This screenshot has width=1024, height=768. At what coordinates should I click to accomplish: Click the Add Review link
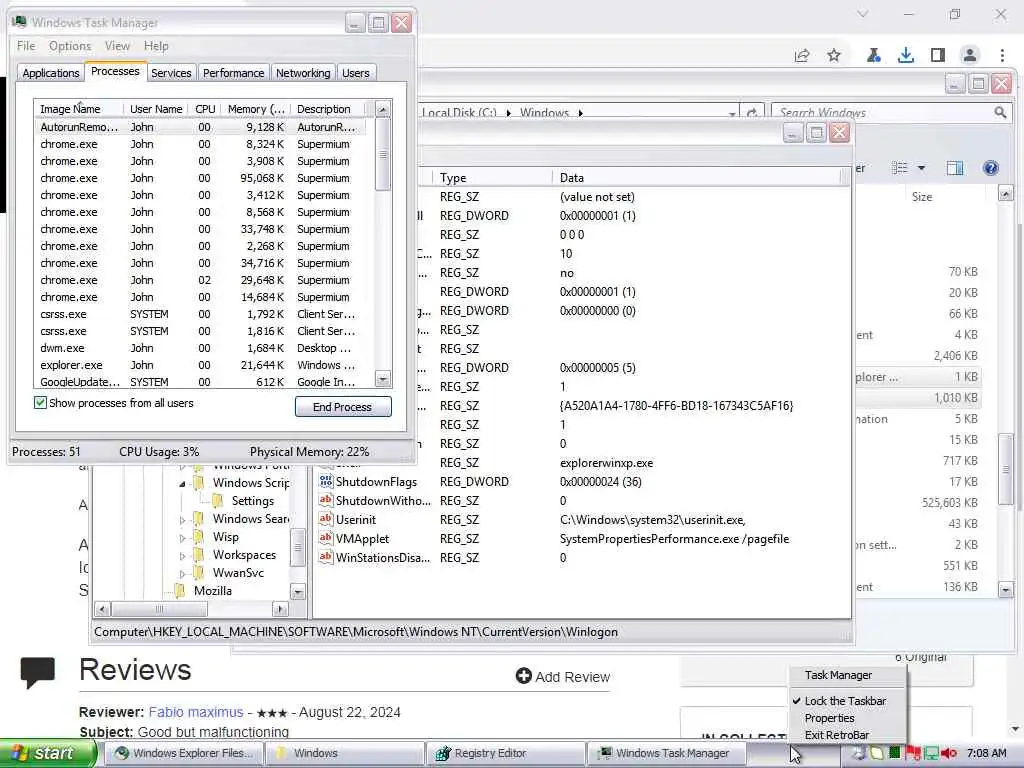[563, 677]
